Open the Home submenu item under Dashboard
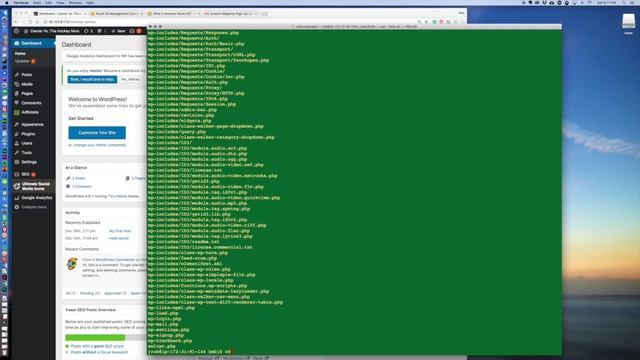 (20, 53)
